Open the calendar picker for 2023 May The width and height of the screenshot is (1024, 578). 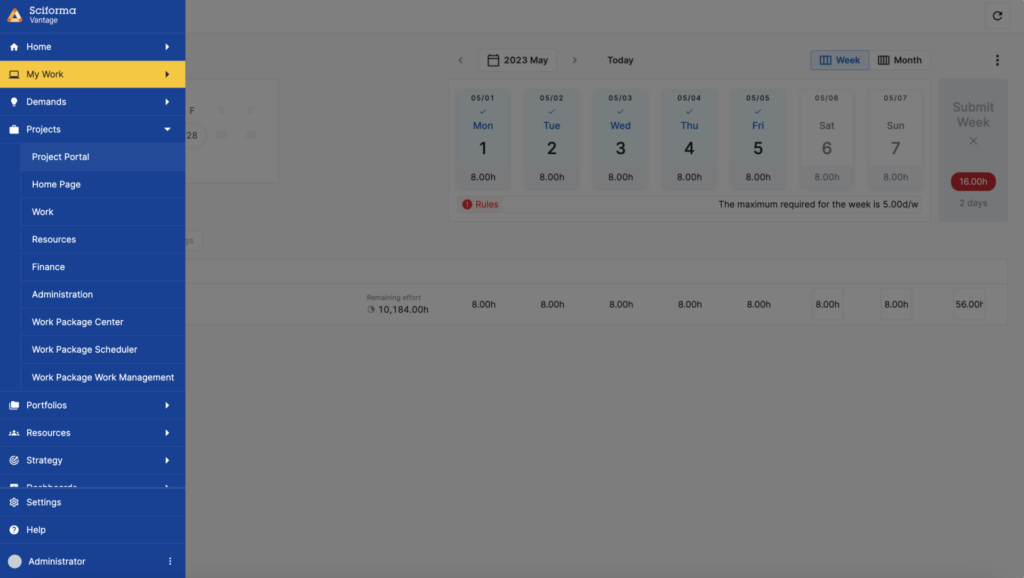click(517, 60)
